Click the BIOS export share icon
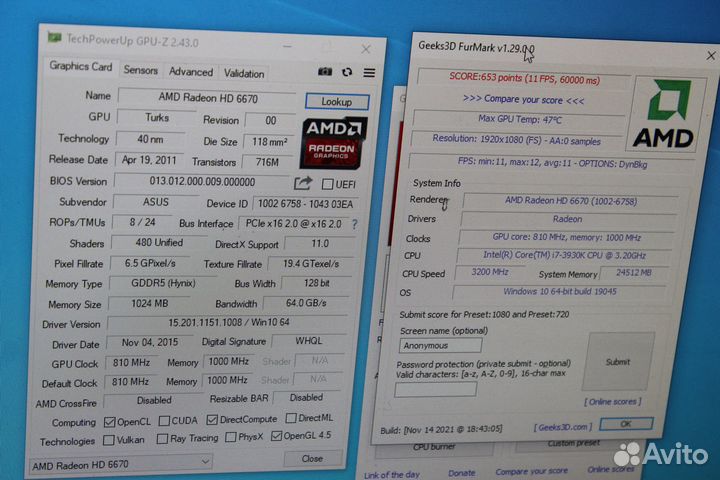This screenshot has width=720, height=480. tap(303, 183)
